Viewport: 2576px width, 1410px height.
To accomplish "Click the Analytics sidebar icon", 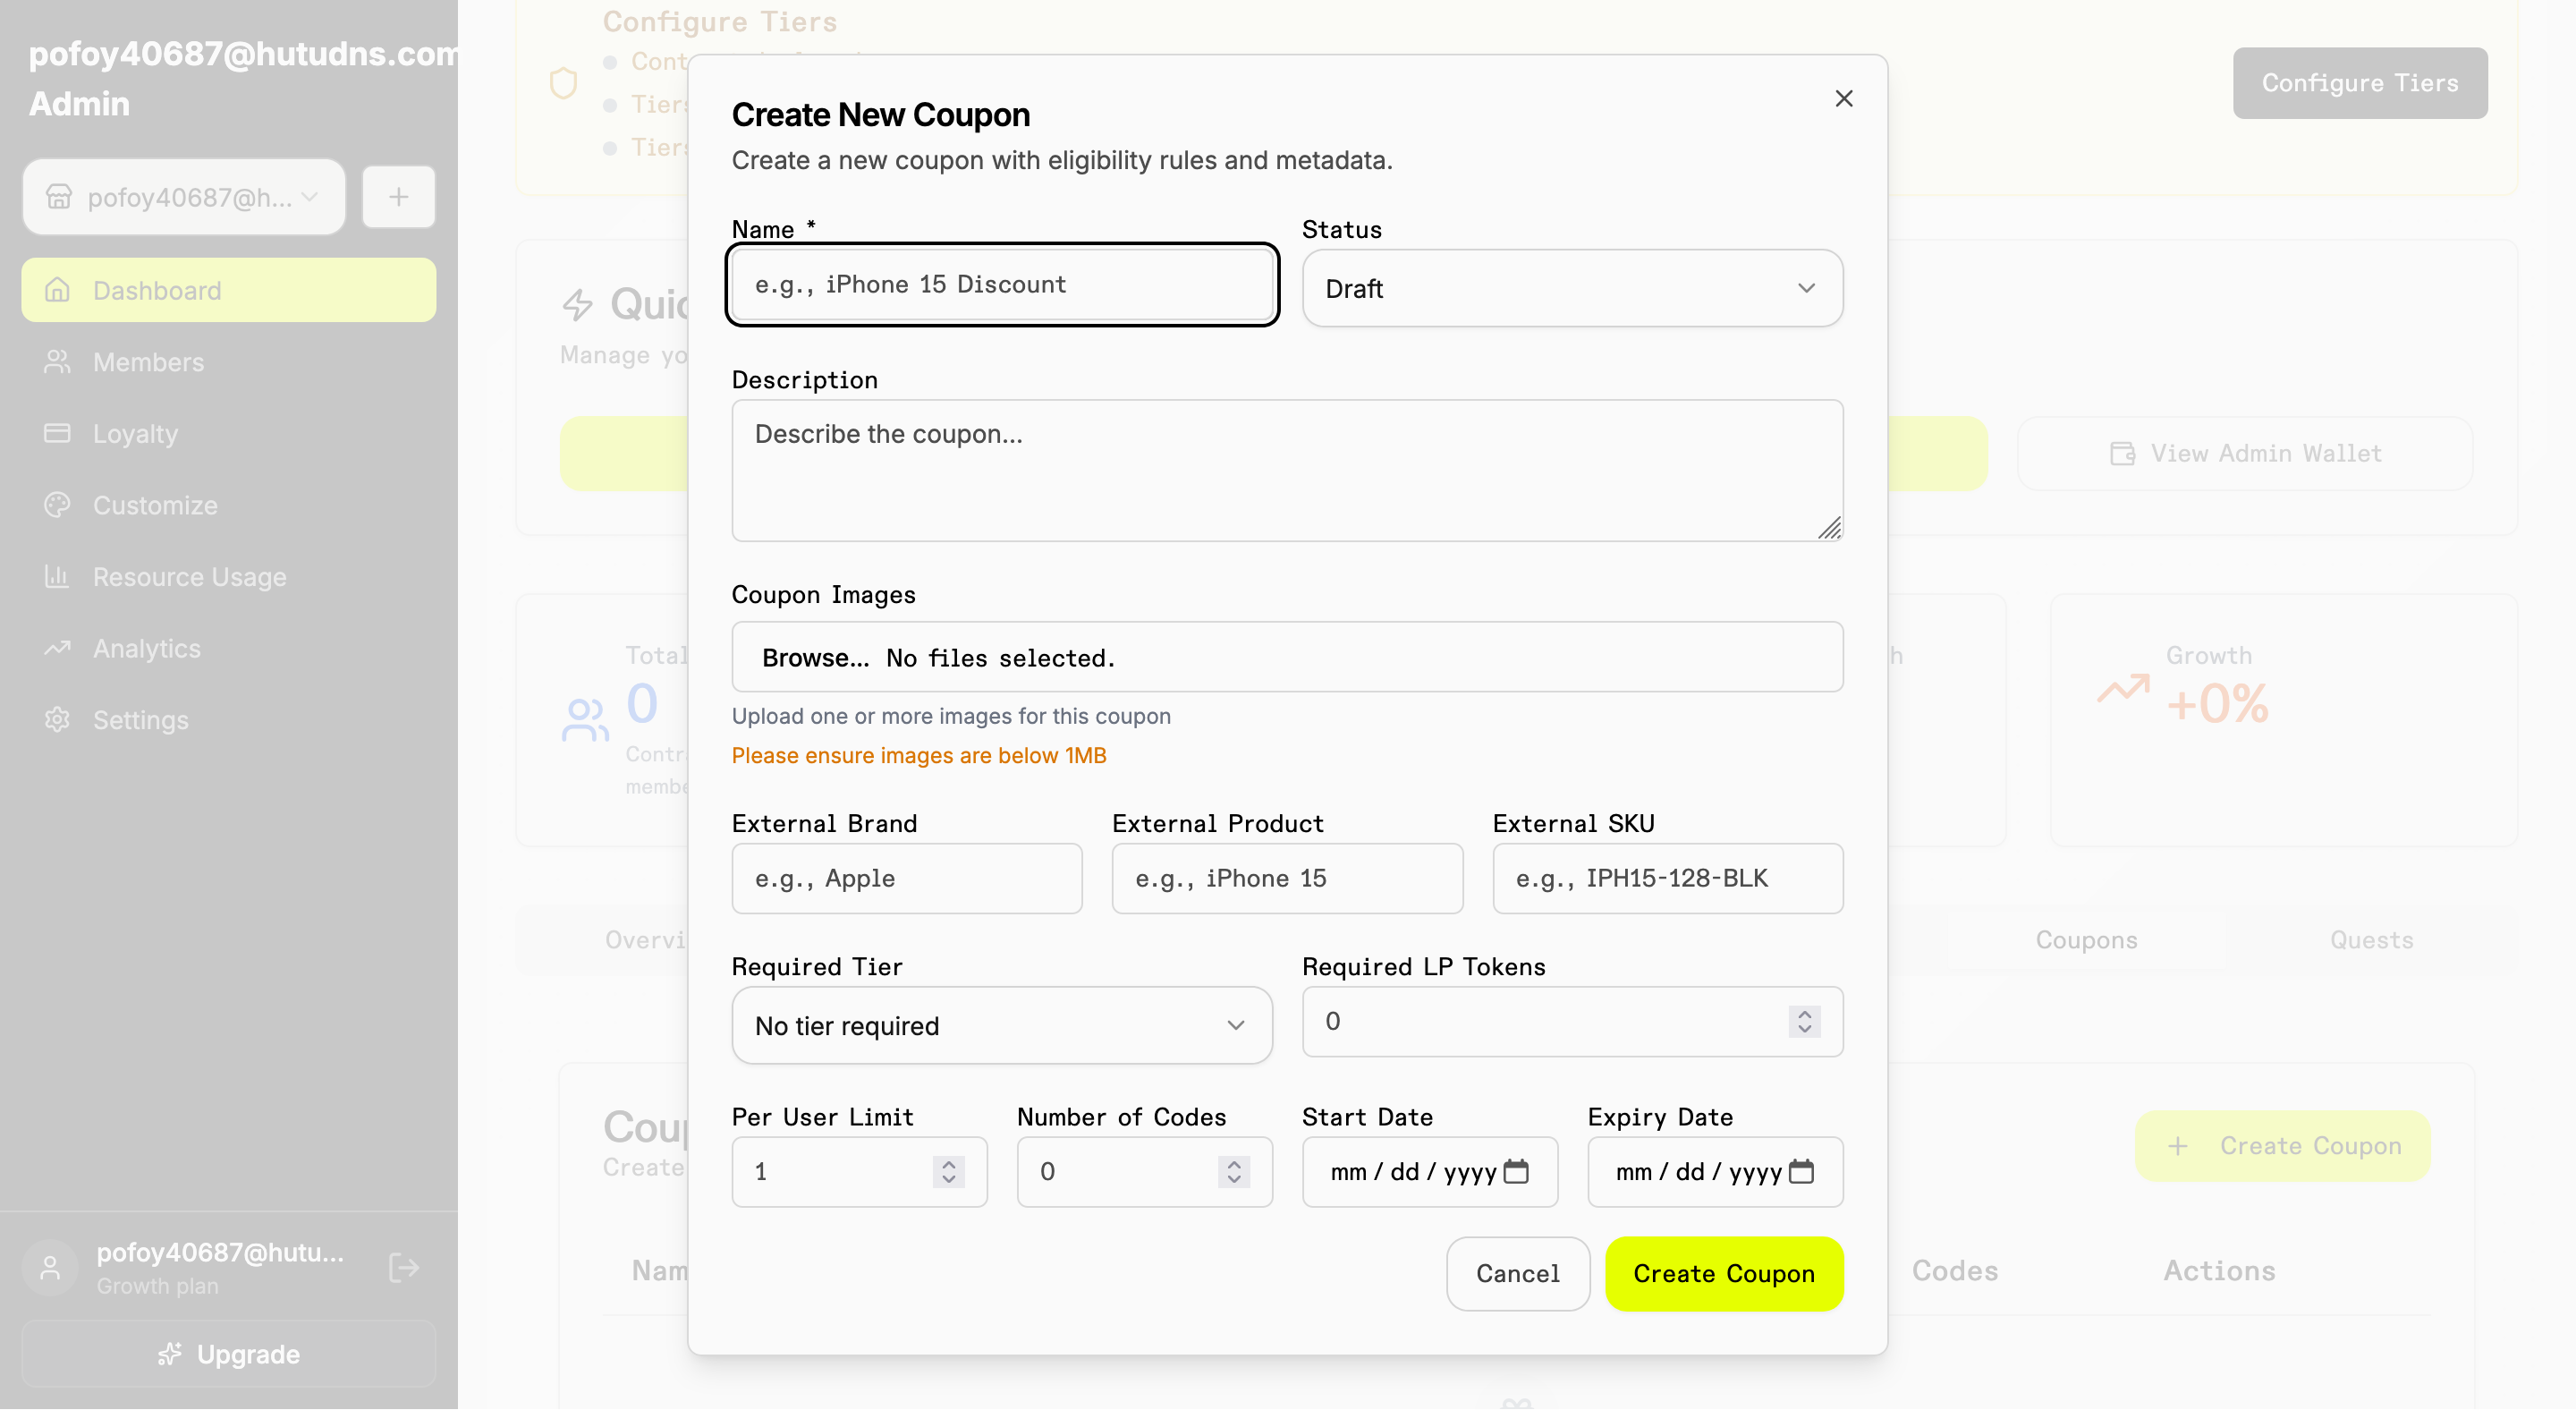I will pyautogui.click(x=57, y=648).
